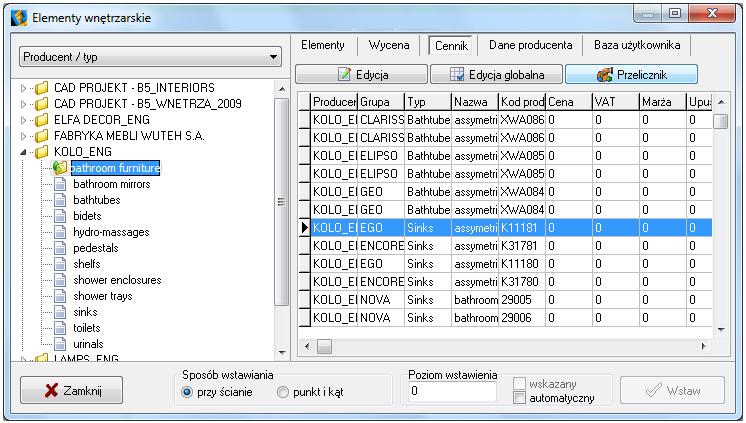Viewport: 746px width, 423px height.
Task: Open the Dane producenta tab
Action: tap(530, 45)
